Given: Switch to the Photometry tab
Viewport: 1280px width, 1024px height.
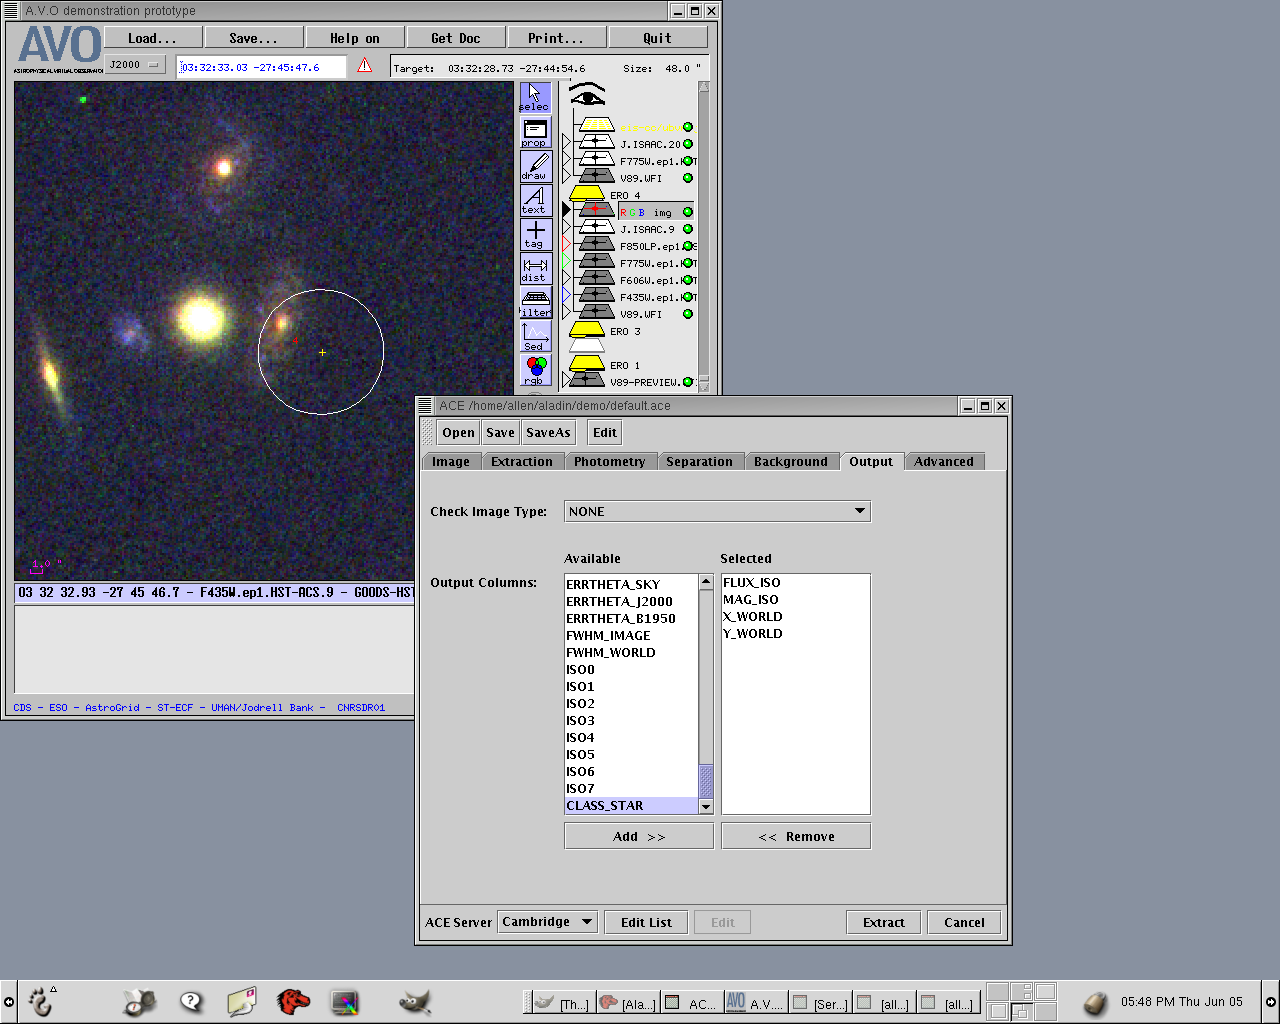Looking at the screenshot, I should [x=609, y=461].
